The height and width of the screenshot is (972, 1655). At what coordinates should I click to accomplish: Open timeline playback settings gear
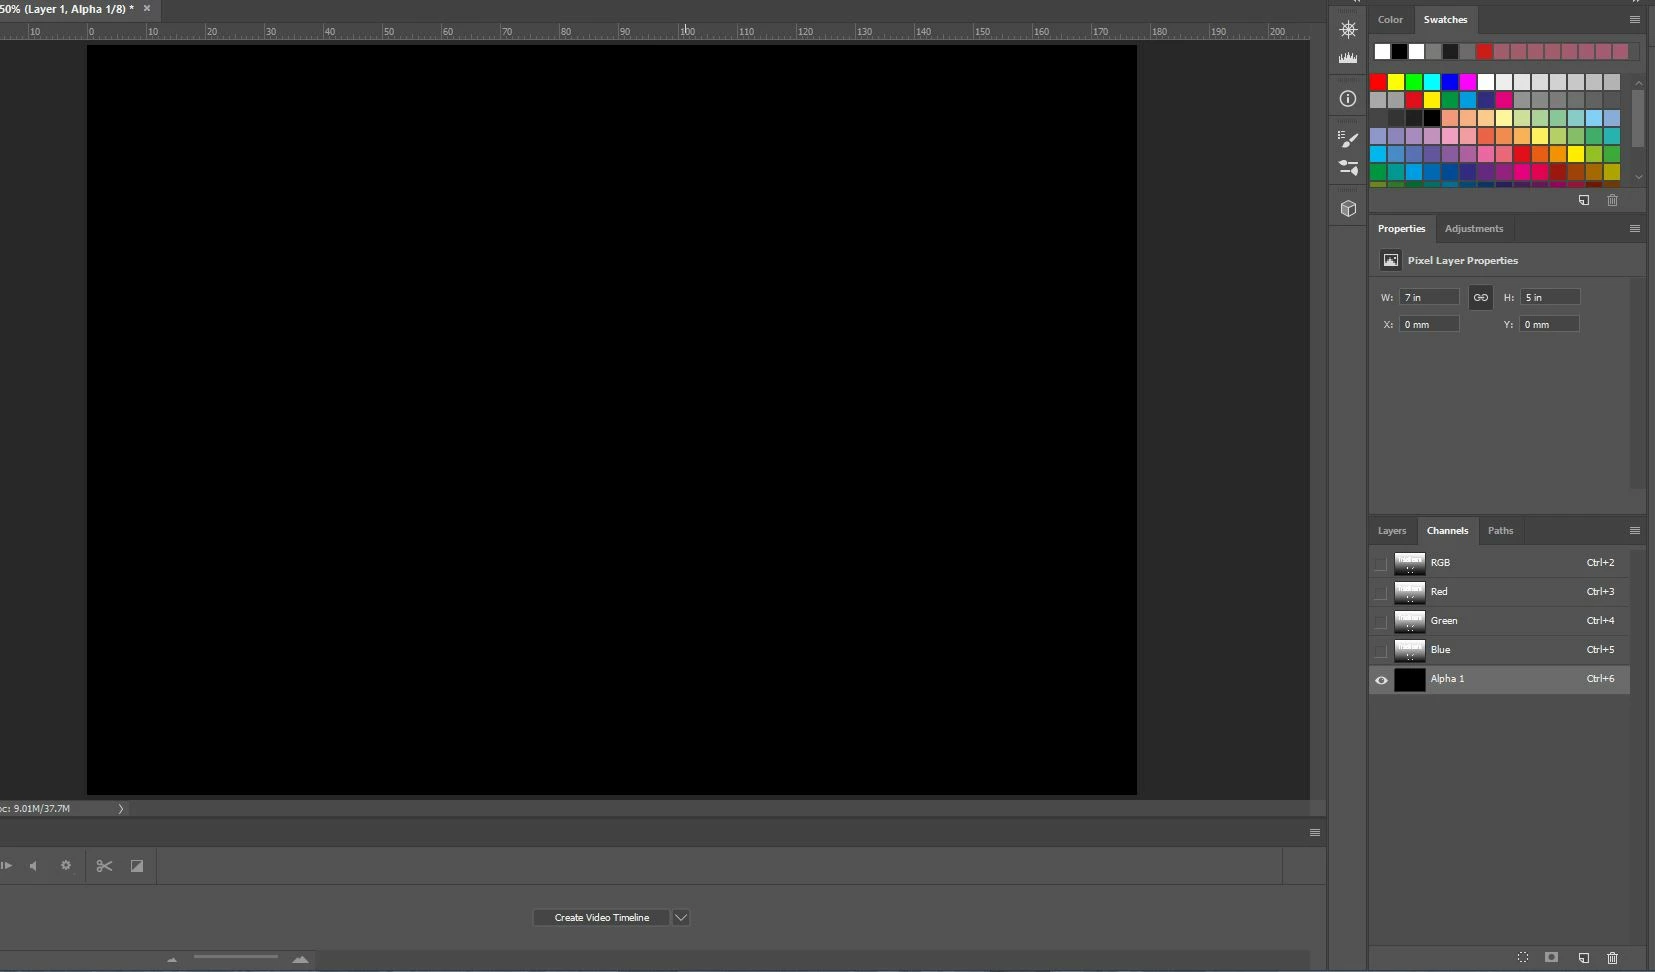(66, 866)
